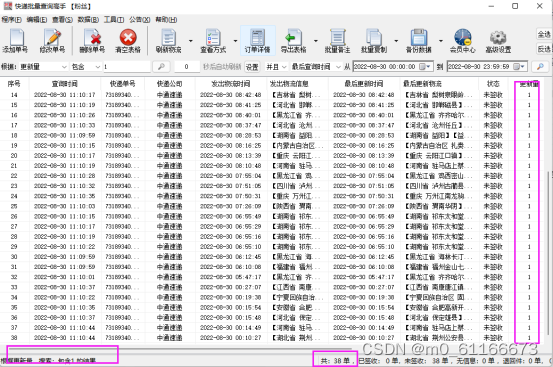
Task: Open the 编辑(E) menu
Action: coord(37,20)
